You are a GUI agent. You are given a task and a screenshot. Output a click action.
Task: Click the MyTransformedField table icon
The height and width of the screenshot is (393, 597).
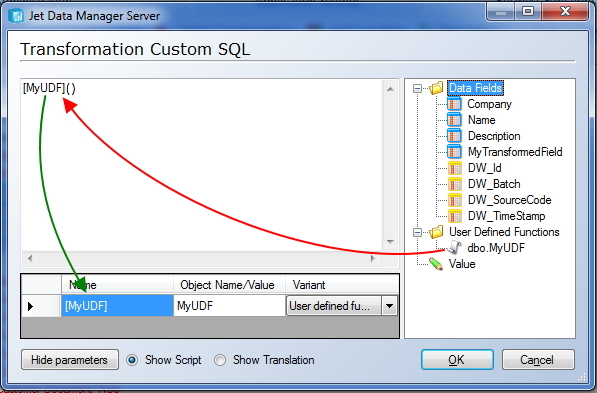tap(454, 152)
